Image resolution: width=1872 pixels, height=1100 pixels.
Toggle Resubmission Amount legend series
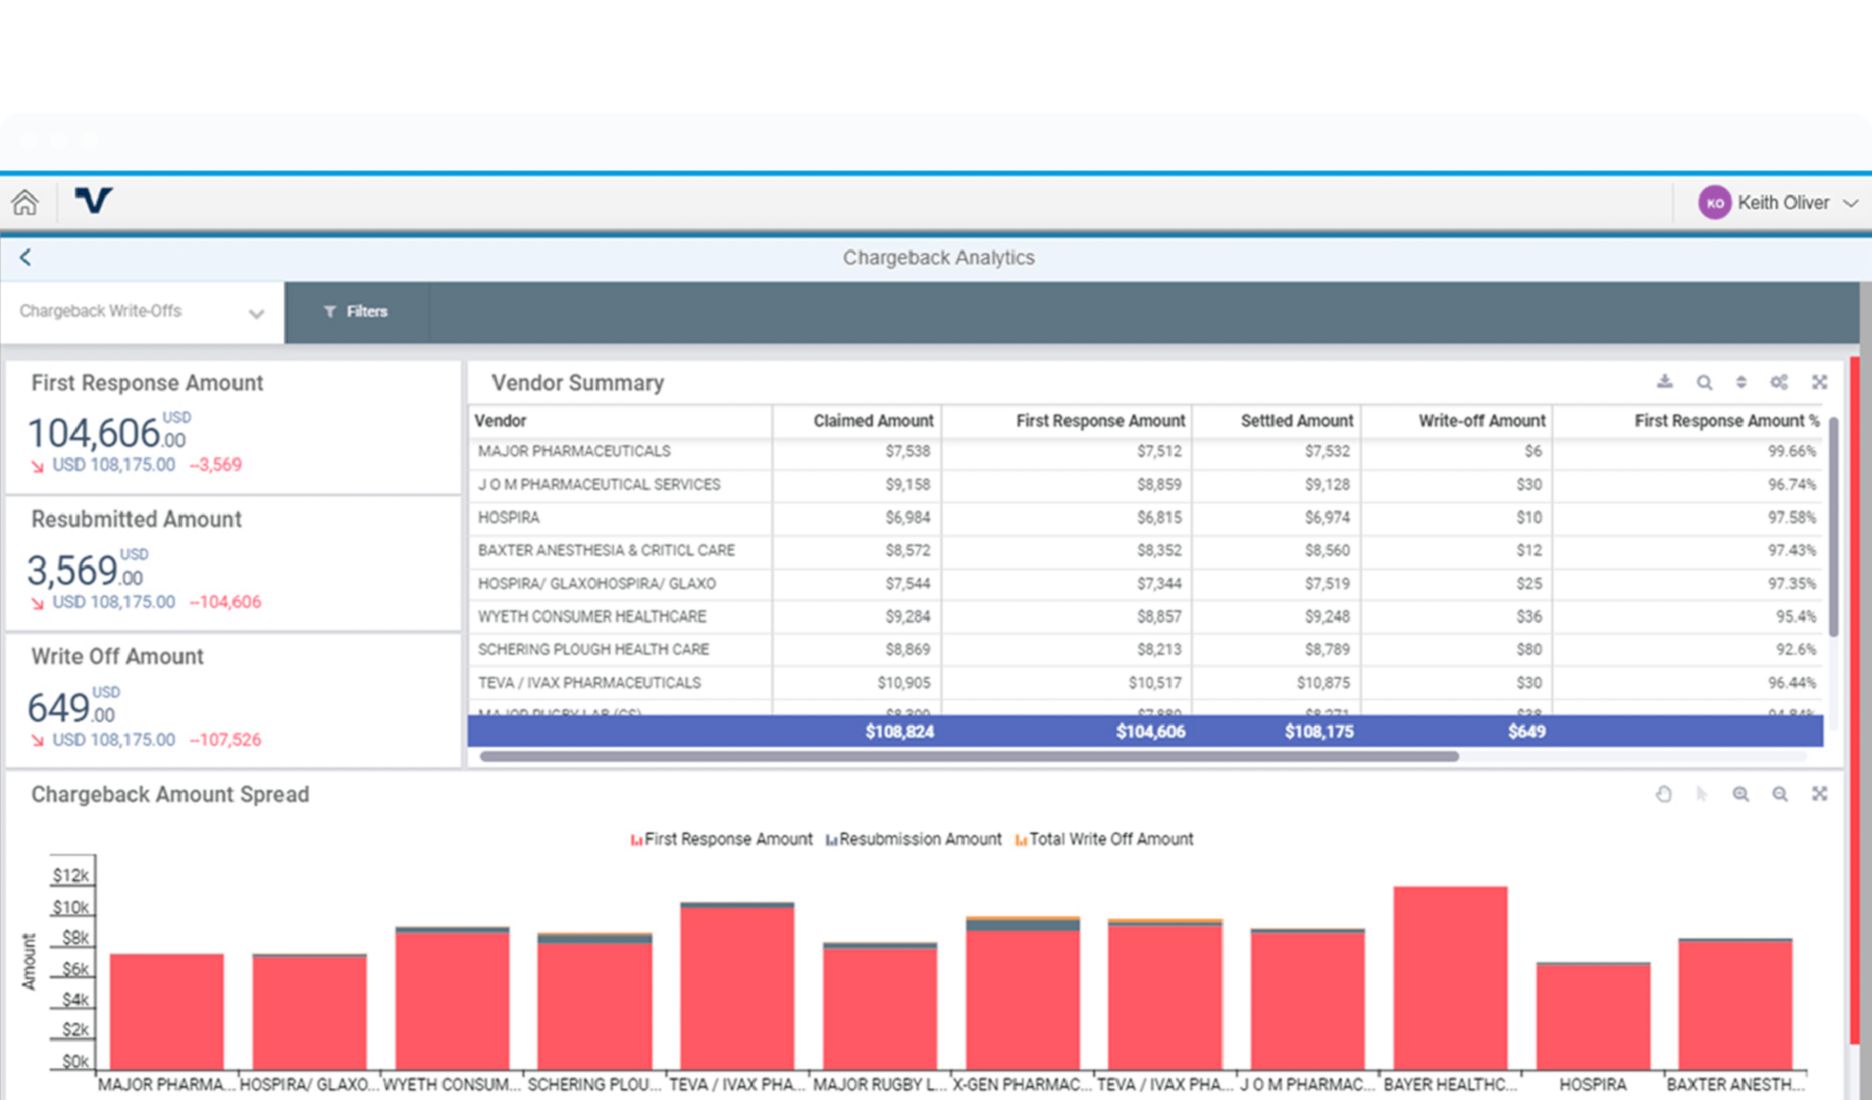[x=913, y=840]
